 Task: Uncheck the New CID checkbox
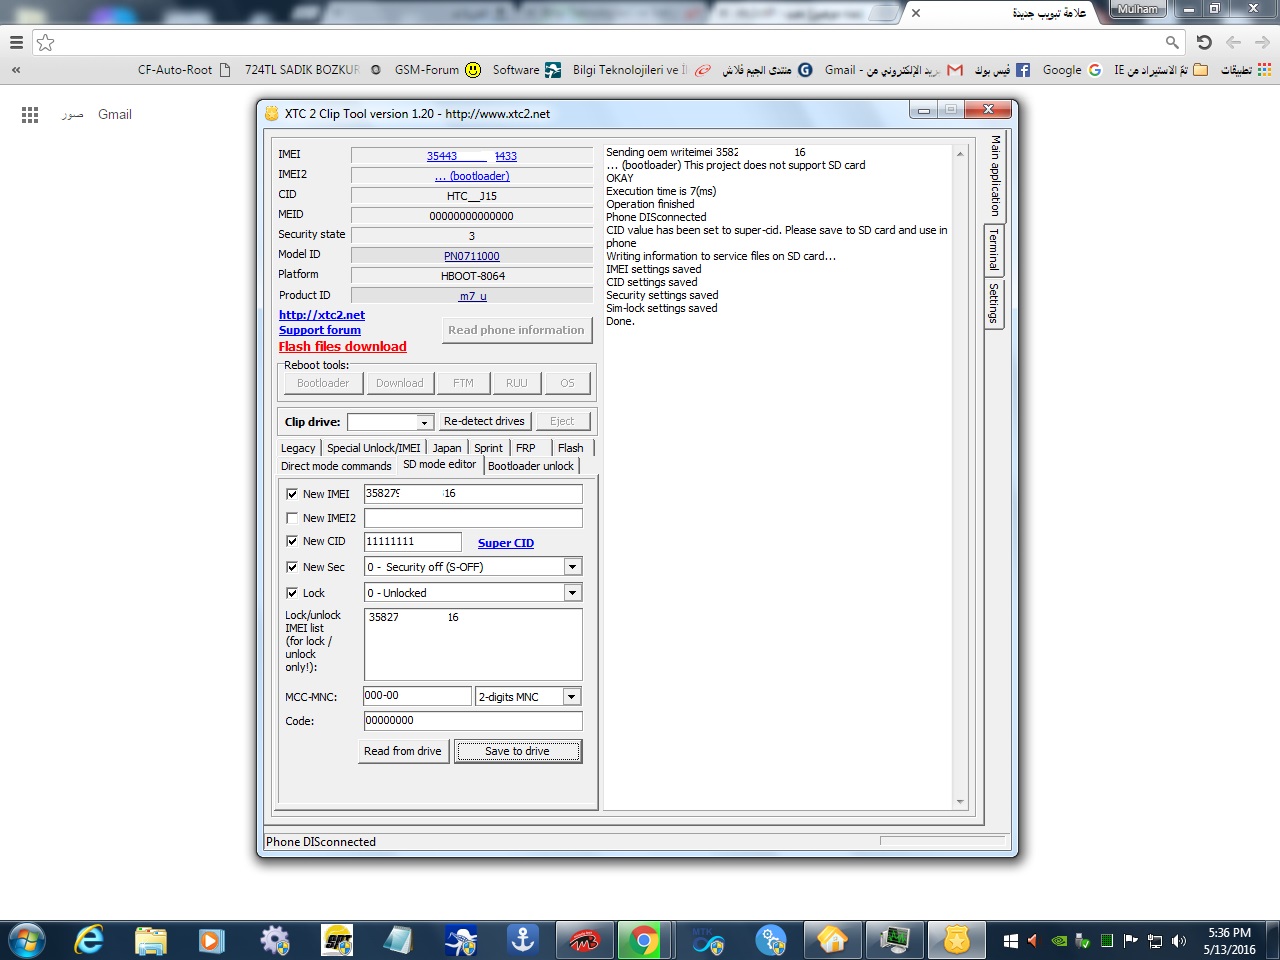coord(292,541)
